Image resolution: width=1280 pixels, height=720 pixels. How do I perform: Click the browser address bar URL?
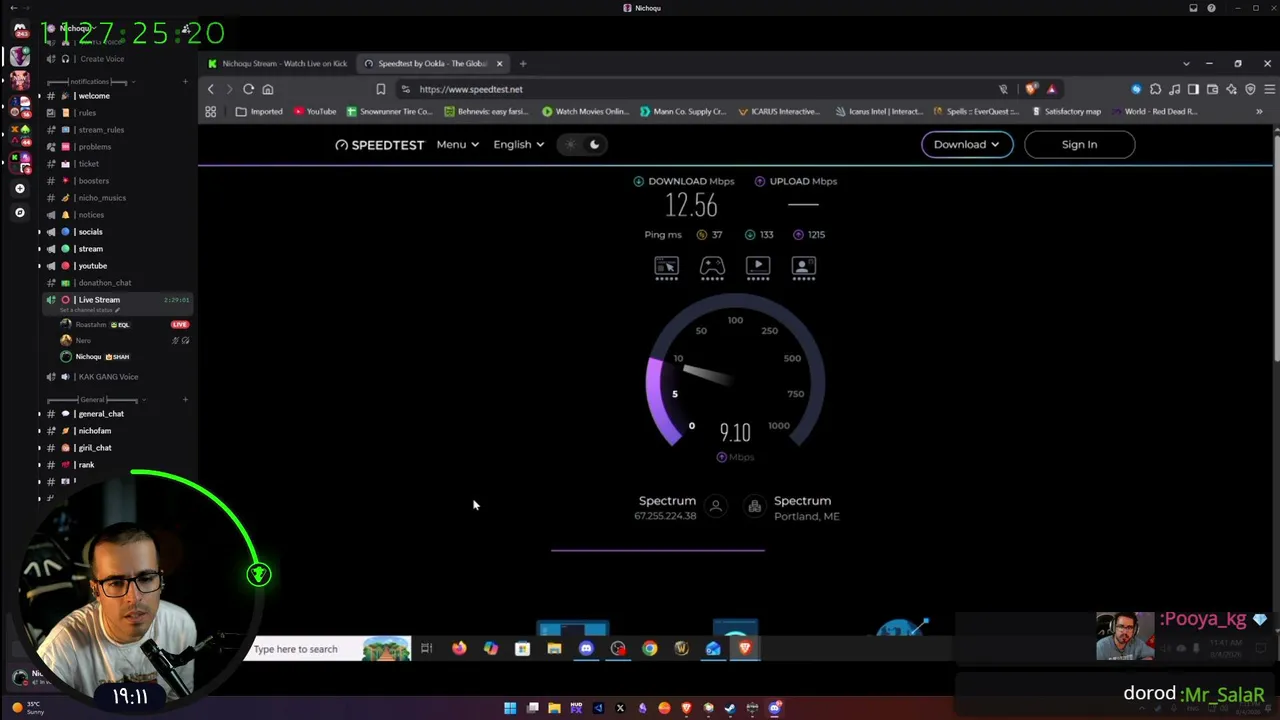[x=471, y=89]
